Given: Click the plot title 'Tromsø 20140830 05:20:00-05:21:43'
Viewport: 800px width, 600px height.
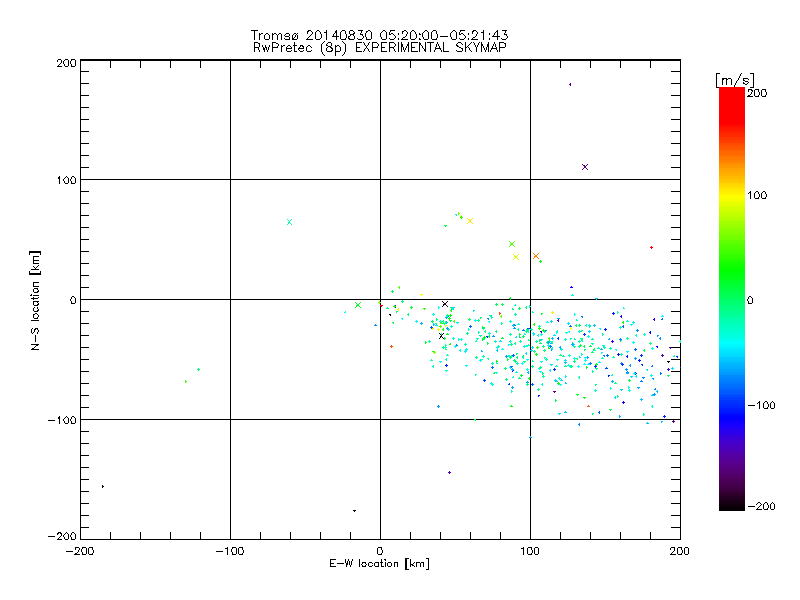Looking at the screenshot, I should tap(379, 35).
